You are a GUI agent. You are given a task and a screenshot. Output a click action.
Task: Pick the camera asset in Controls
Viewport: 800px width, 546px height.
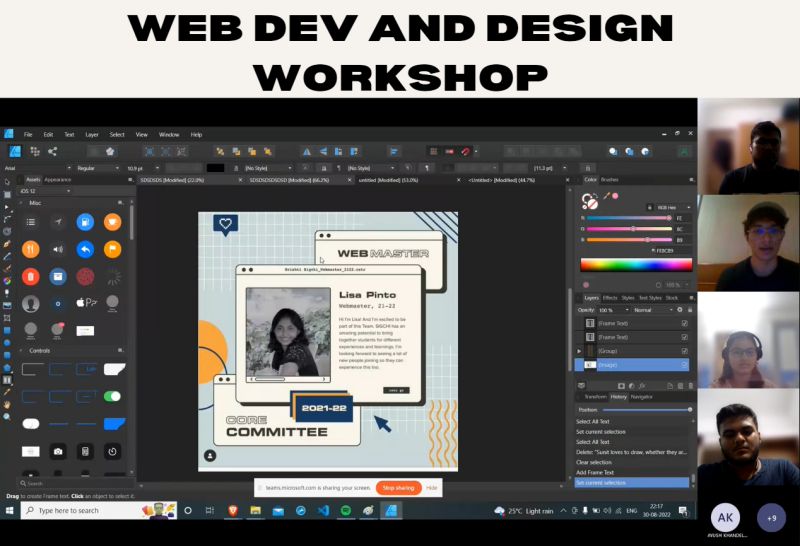coord(58,452)
